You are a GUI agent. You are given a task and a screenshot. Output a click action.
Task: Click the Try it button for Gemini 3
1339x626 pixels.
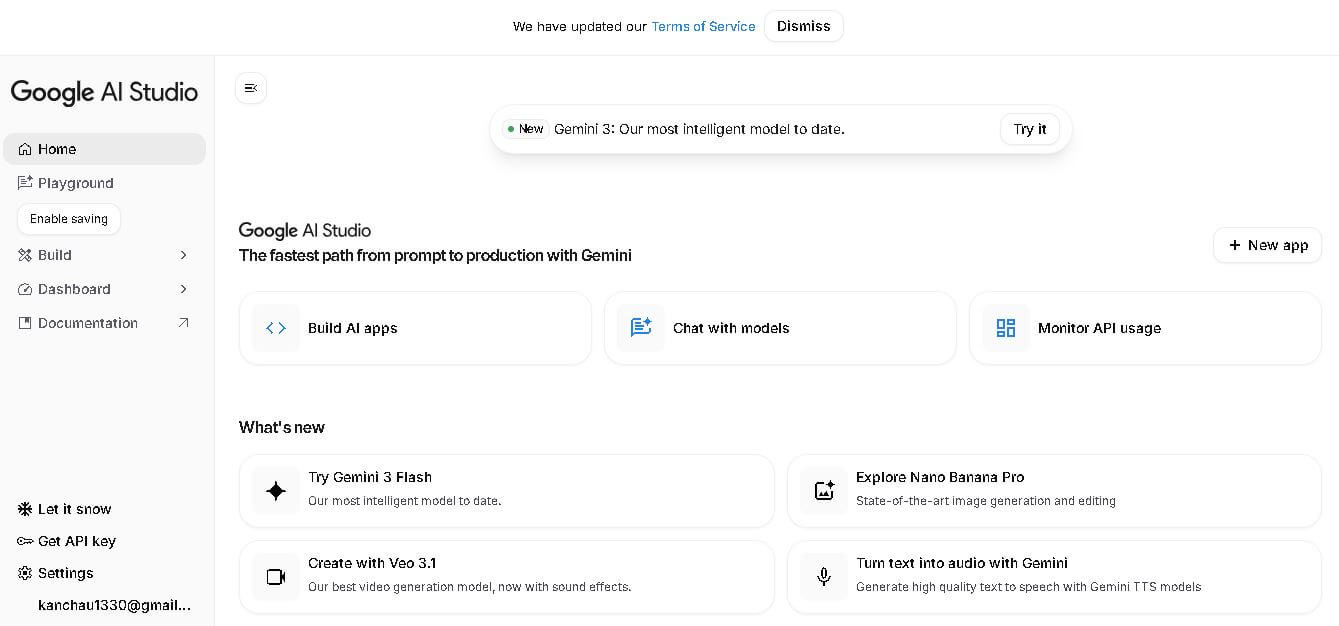[1029, 129]
